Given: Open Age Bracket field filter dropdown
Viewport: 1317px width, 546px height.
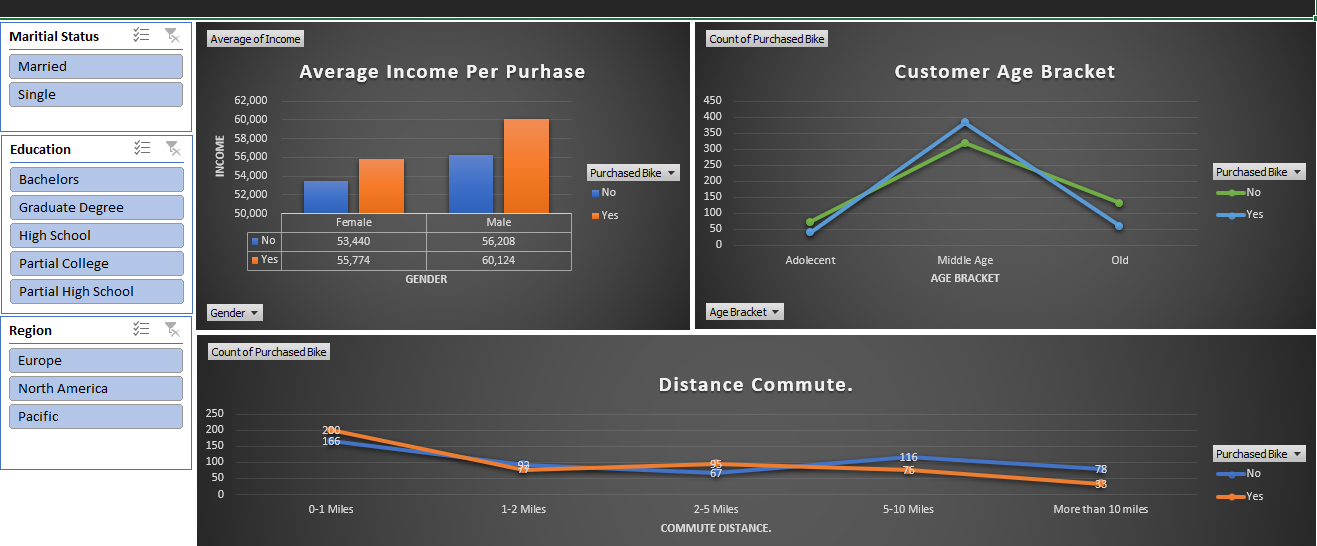Looking at the screenshot, I should click(744, 312).
